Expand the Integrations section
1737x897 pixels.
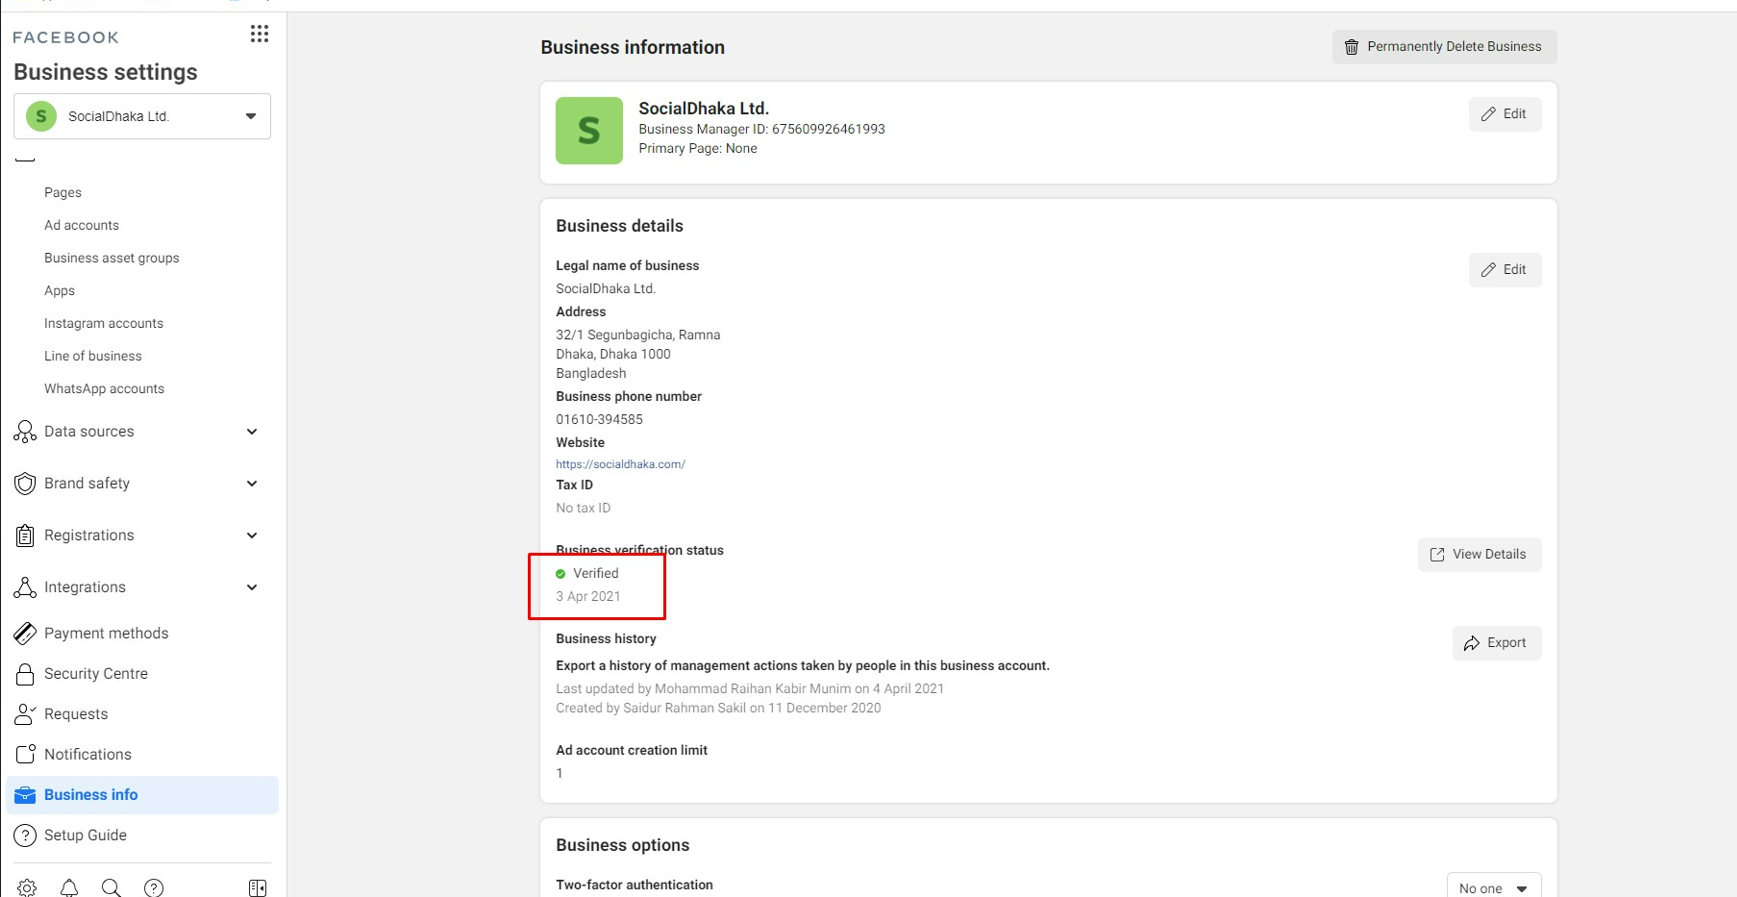(x=251, y=588)
